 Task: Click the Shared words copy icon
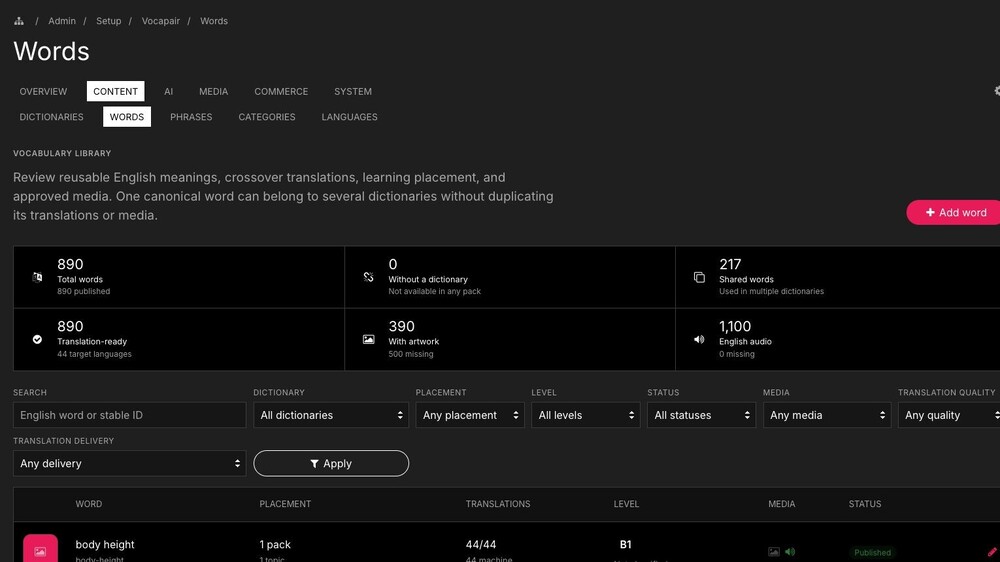click(x=700, y=277)
